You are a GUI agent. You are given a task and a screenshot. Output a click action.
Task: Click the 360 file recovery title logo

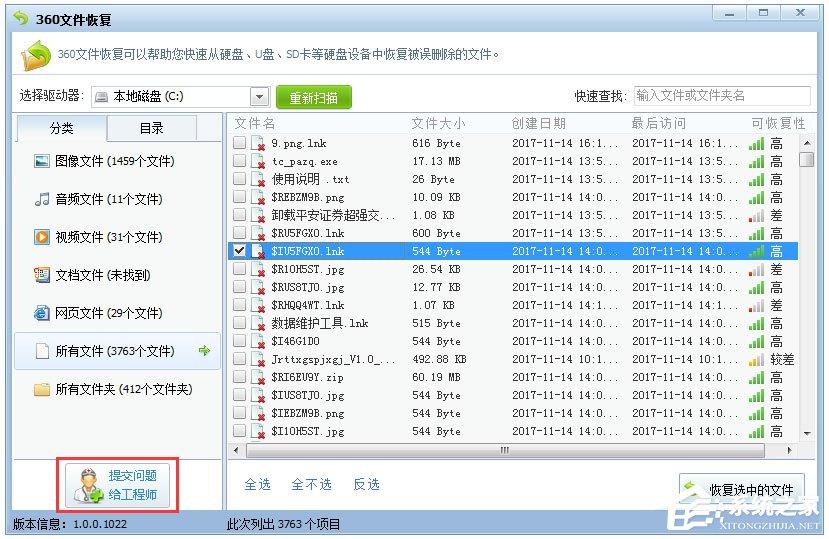click(x=21, y=19)
